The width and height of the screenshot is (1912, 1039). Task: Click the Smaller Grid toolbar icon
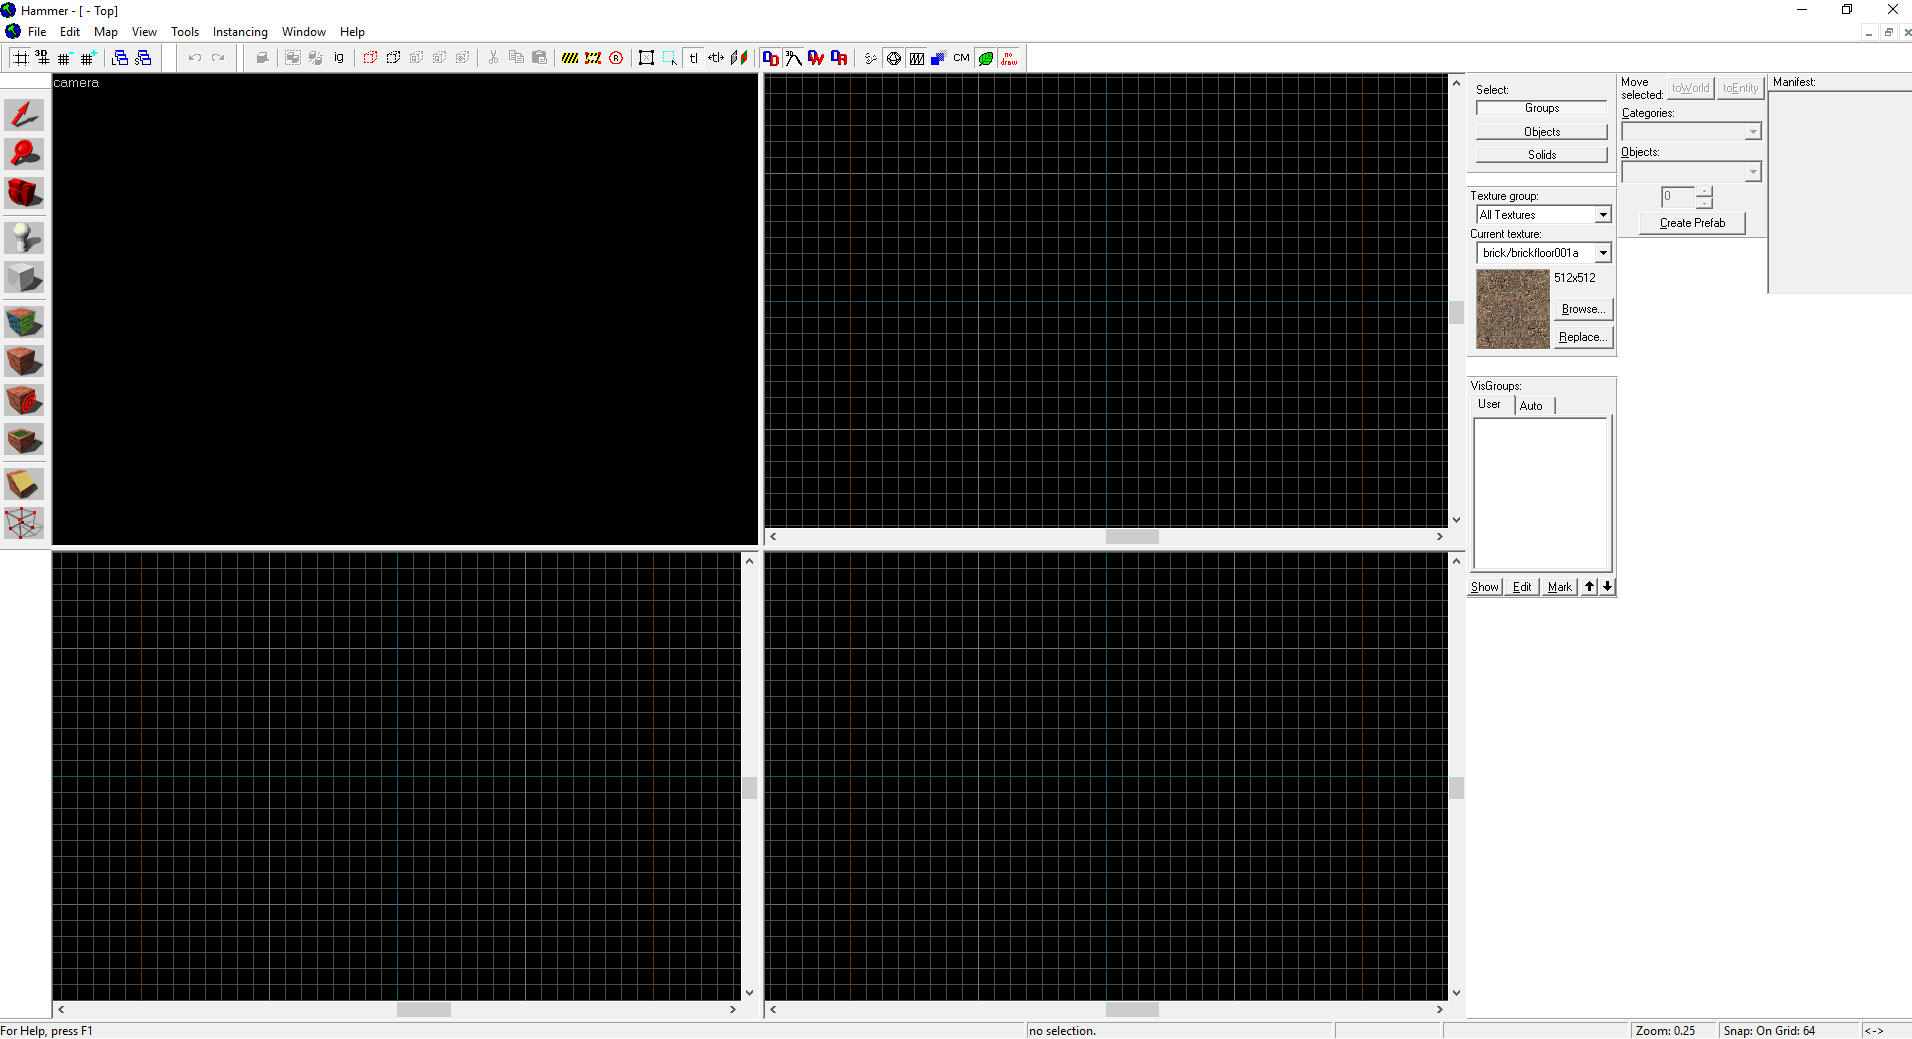pyautogui.click(x=64, y=58)
